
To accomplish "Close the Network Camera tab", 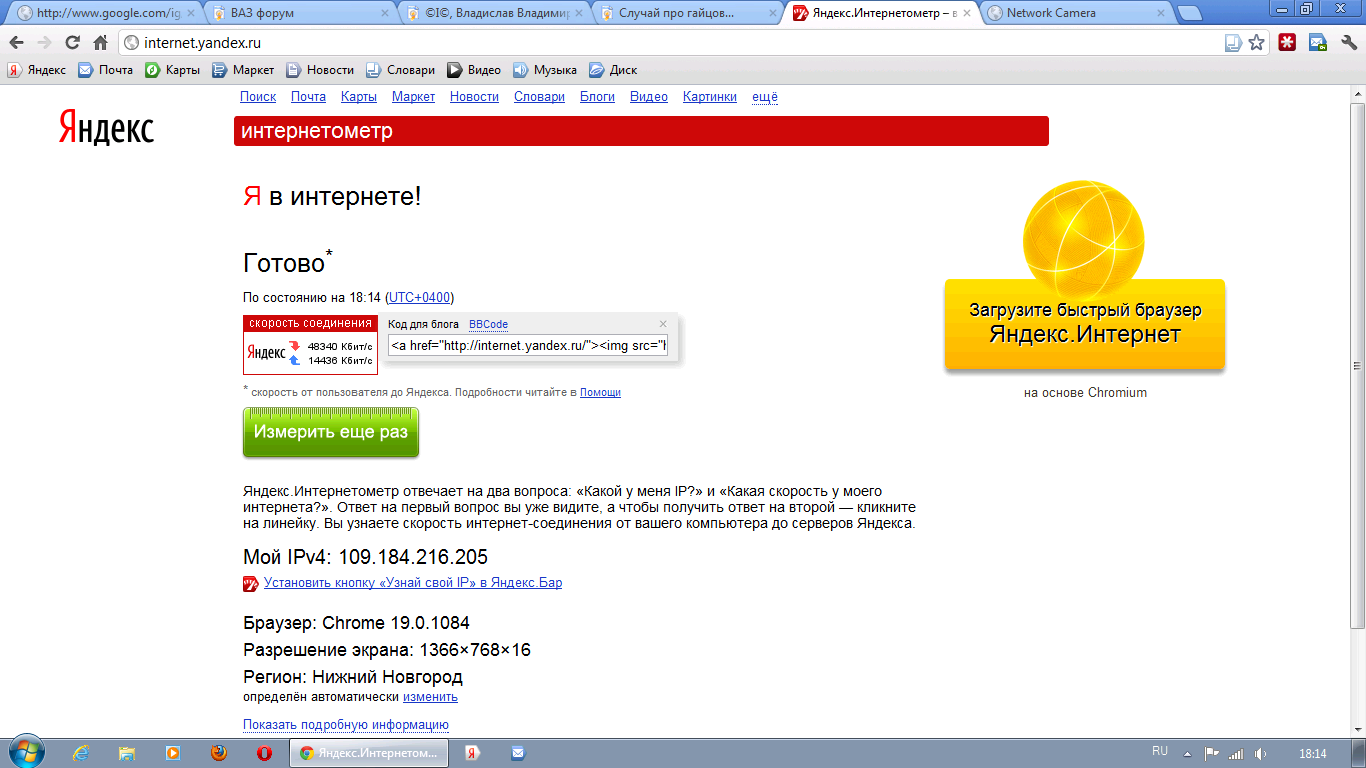I will click(1160, 13).
